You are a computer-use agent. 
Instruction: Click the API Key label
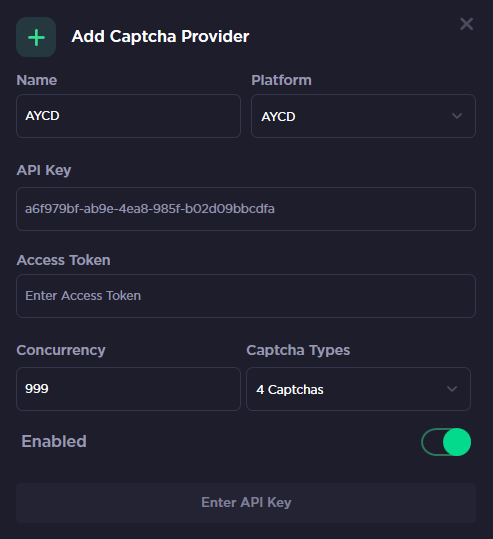[44, 170]
